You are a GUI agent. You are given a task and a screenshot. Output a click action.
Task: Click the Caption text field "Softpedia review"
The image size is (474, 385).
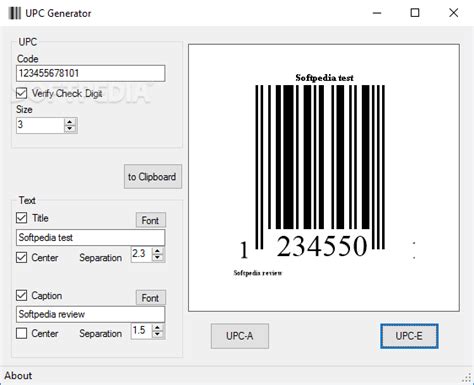tap(90, 314)
